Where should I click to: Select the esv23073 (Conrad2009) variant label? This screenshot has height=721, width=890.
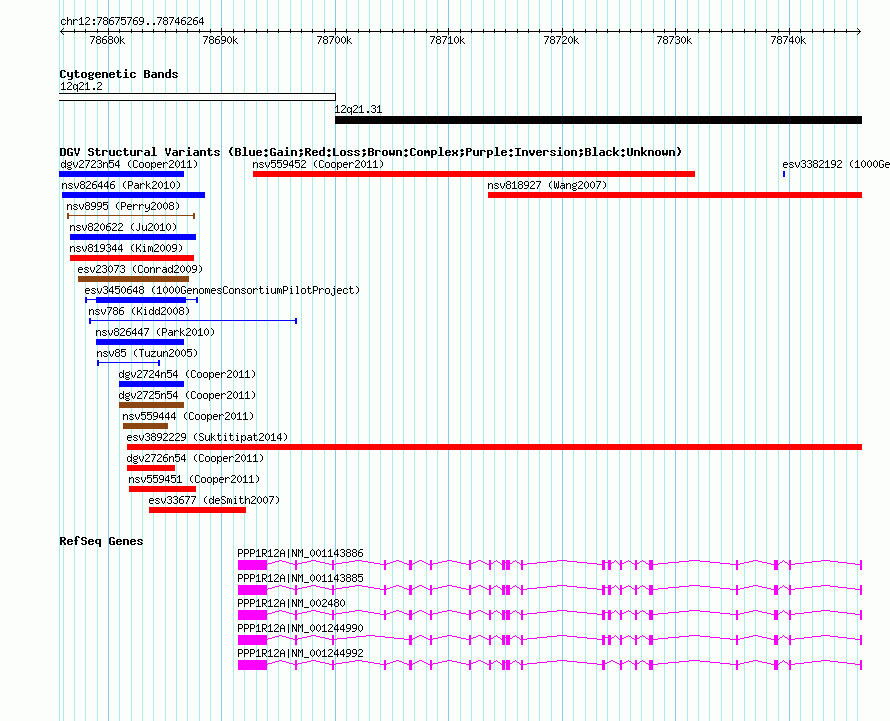coord(140,269)
